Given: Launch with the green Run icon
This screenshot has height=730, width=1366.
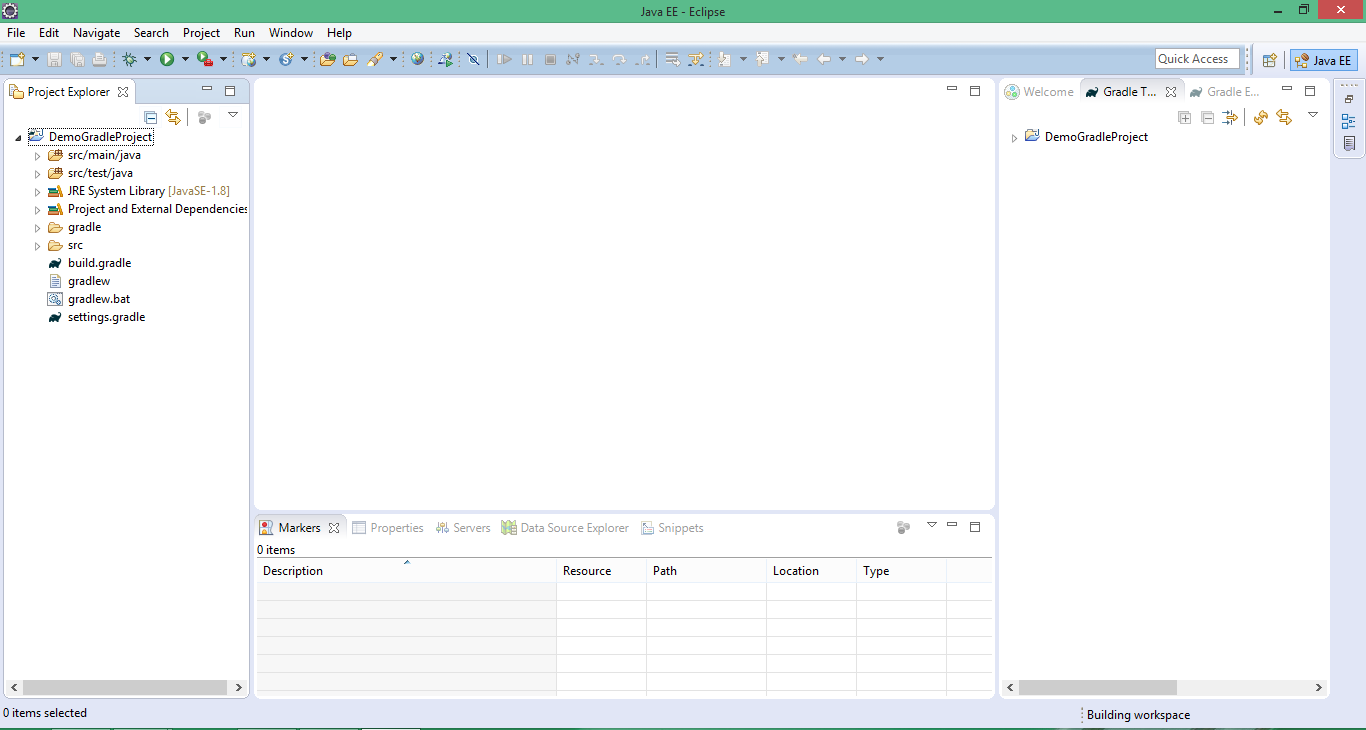Looking at the screenshot, I should (x=167, y=60).
